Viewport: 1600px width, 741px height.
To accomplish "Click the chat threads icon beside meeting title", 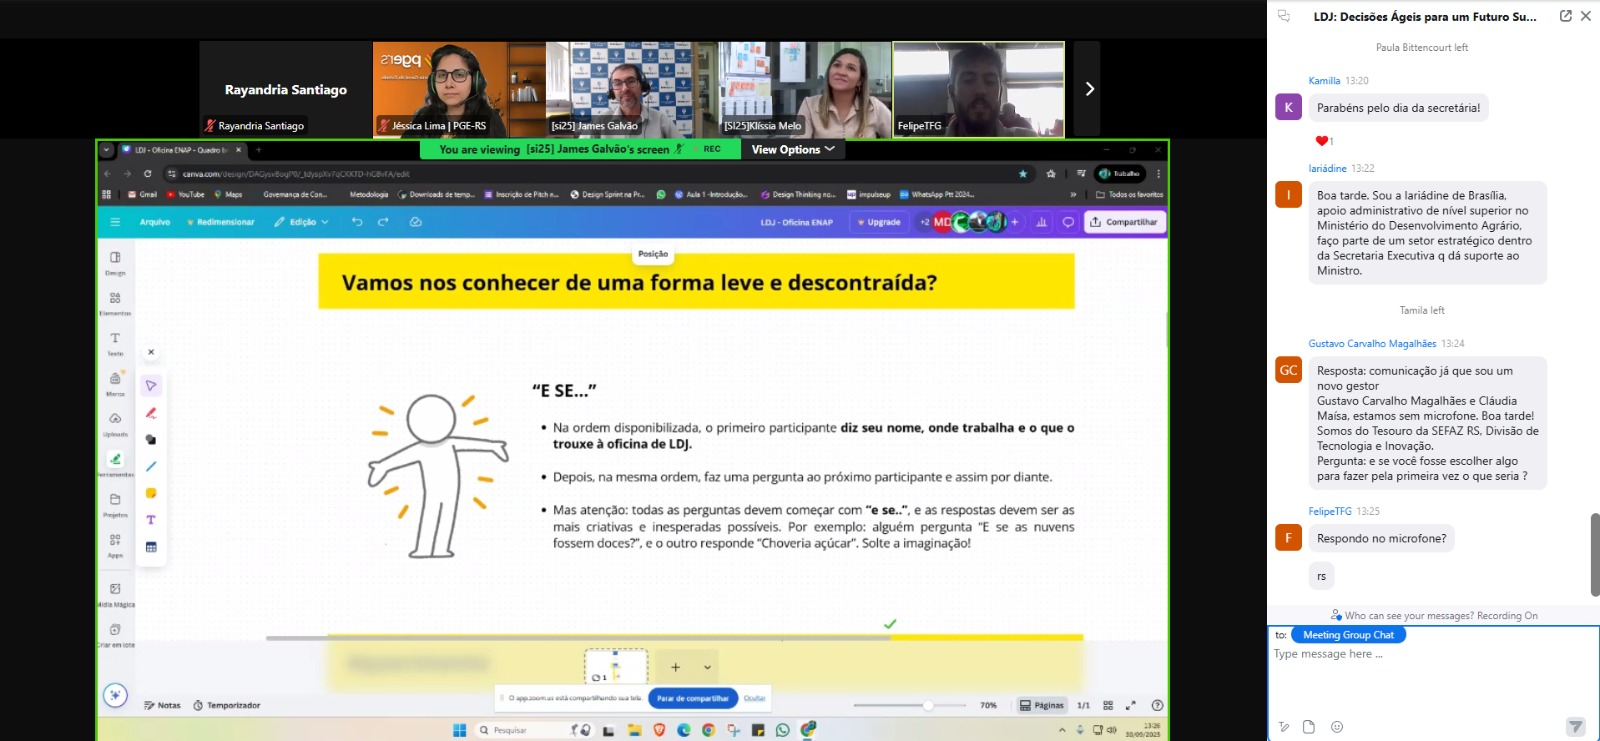I will click(x=1284, y=16).
